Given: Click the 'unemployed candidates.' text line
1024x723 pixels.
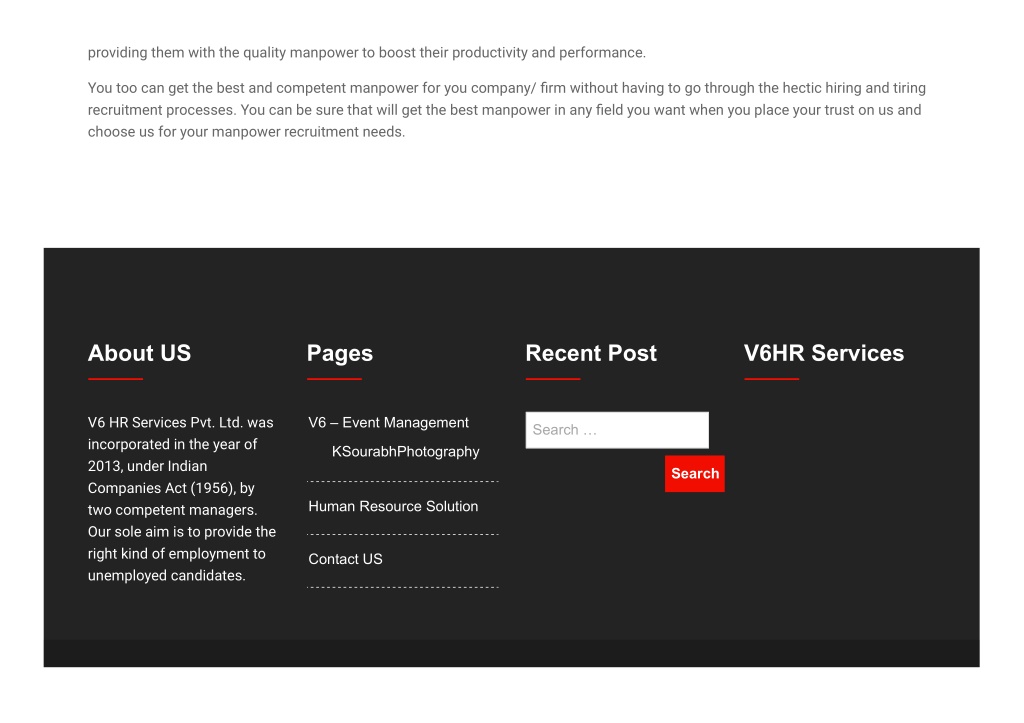Looking at the screenshot, I should [x=167, y=575].
